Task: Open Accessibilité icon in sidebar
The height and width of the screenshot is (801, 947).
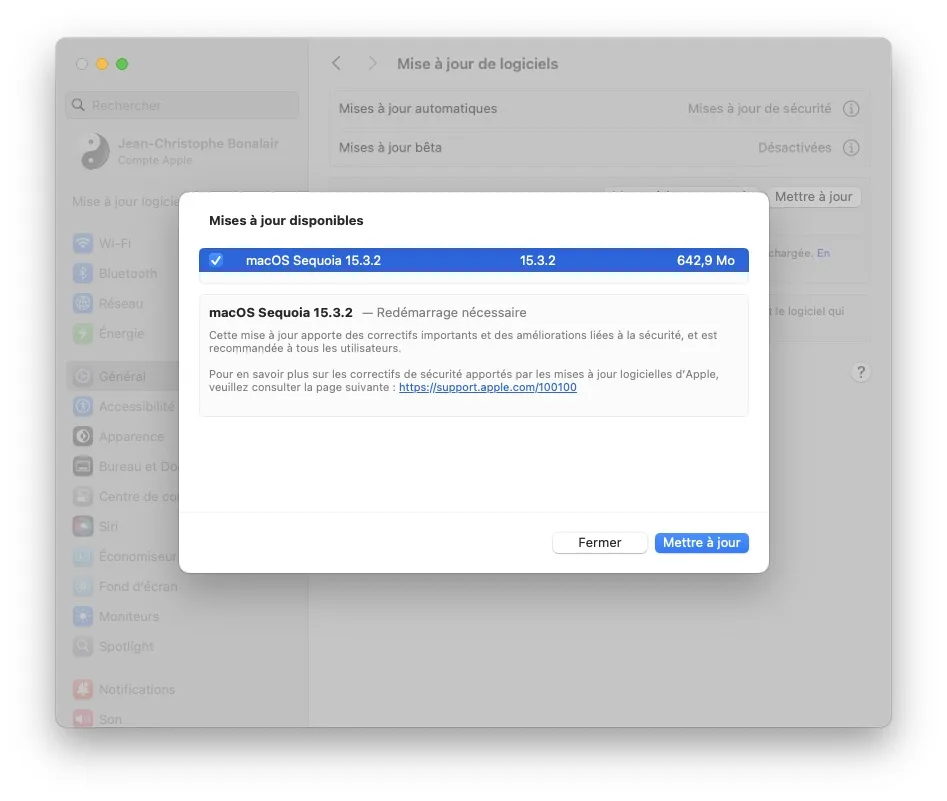Action: click(83, 407)
